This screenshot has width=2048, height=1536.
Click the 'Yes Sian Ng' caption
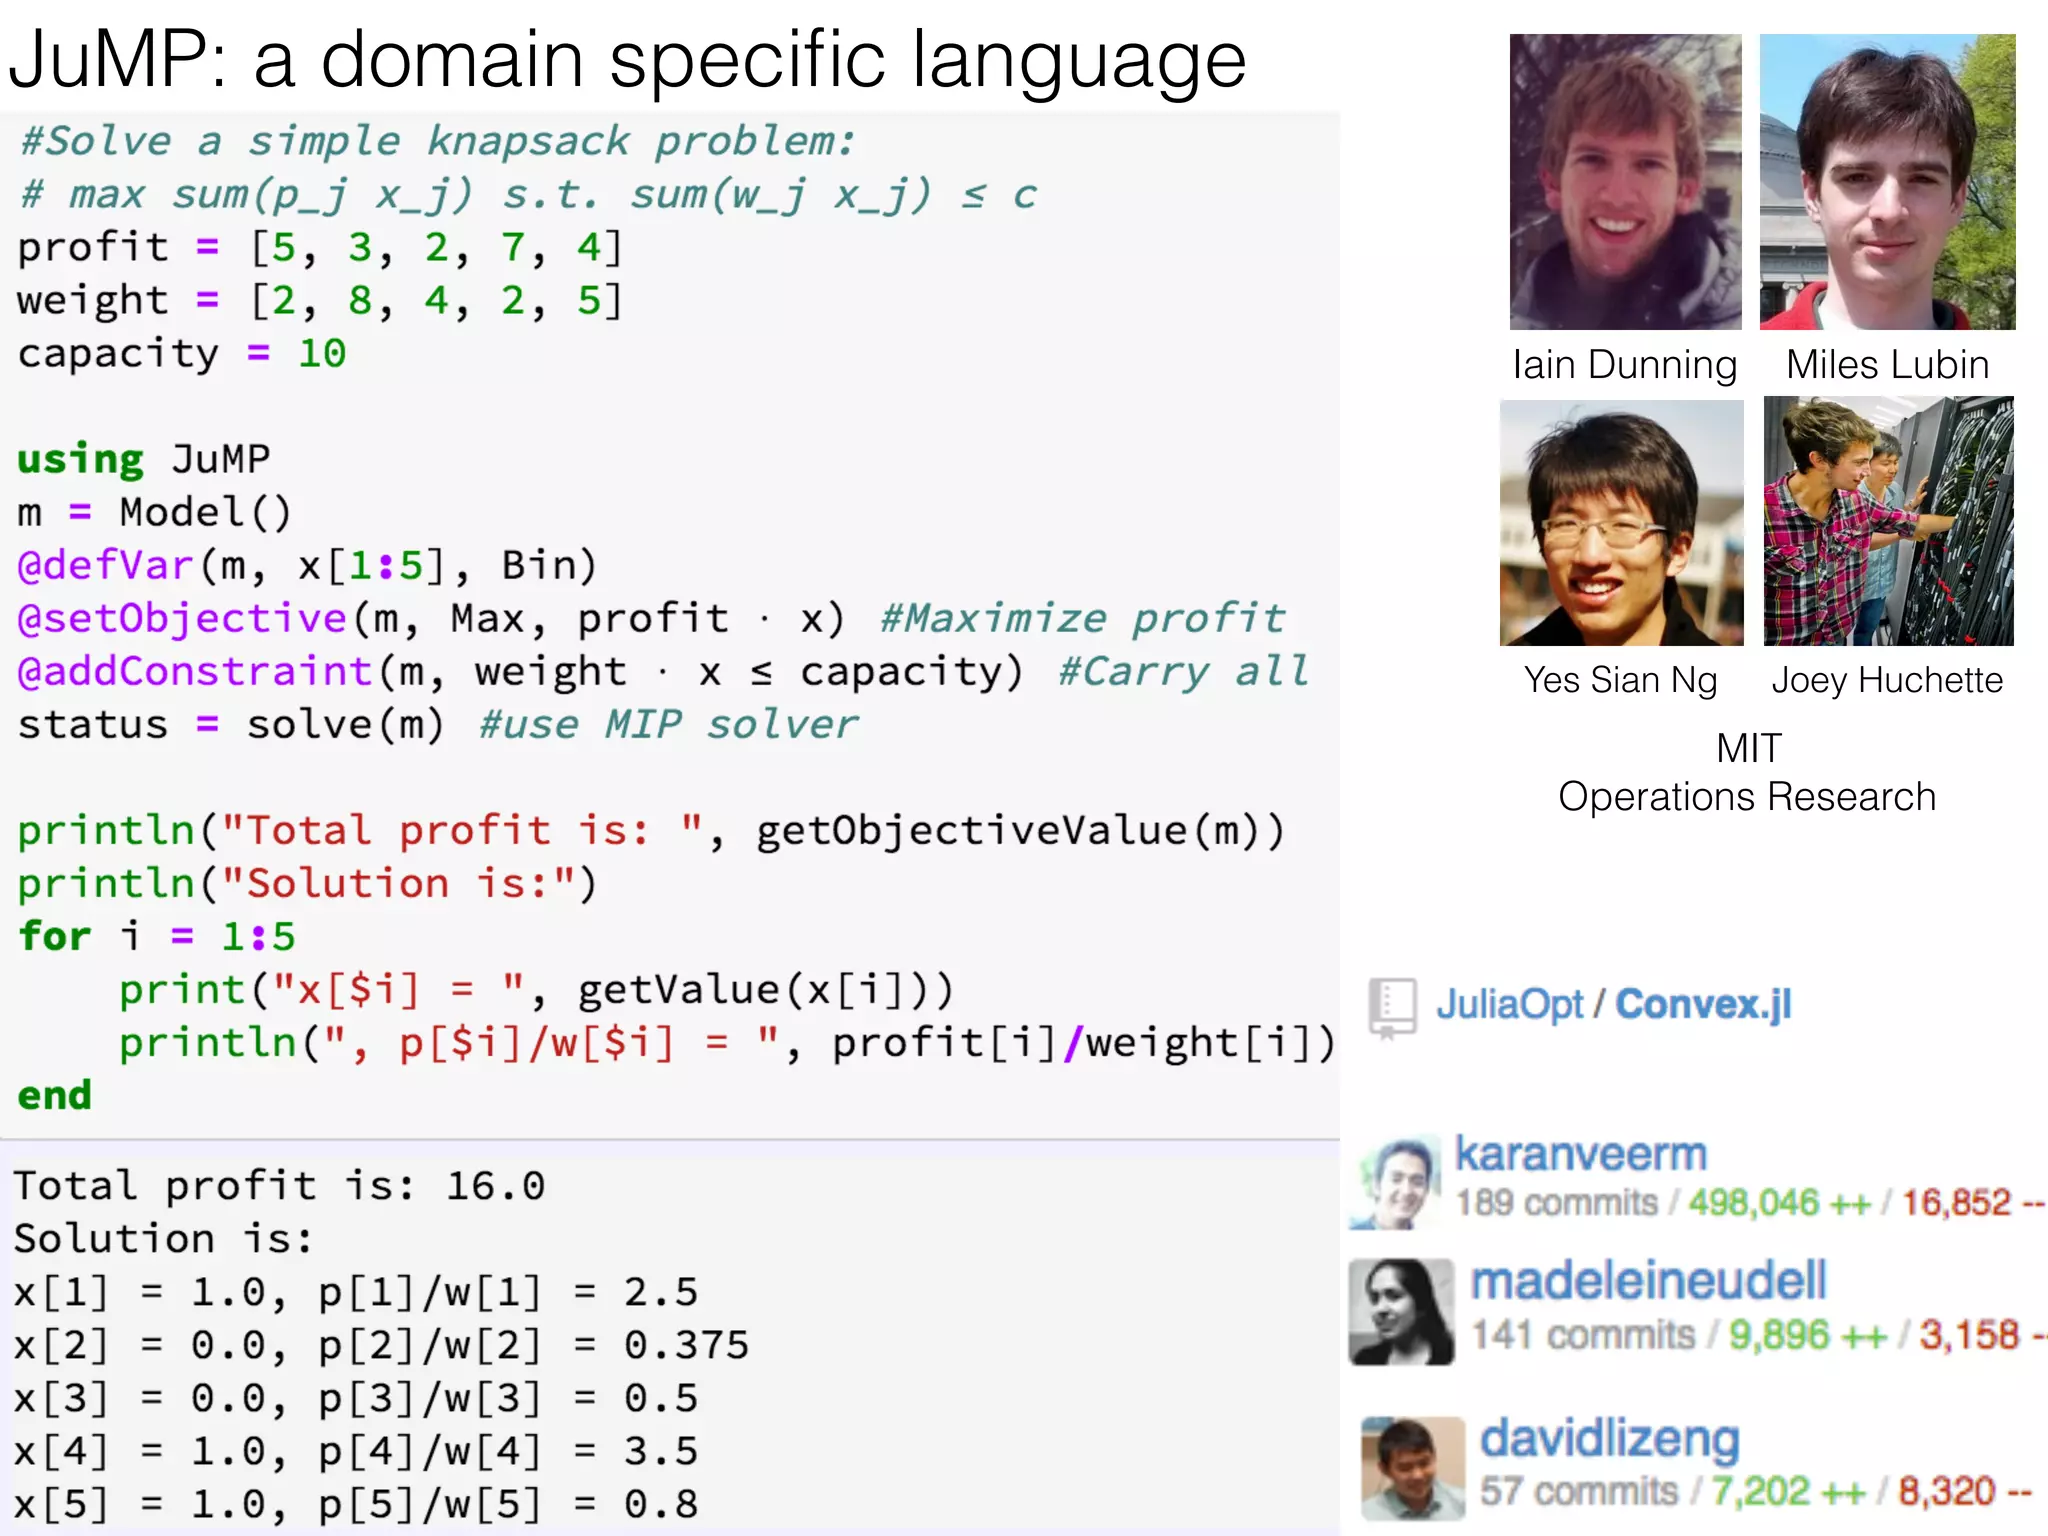[x=1621, y=681]
